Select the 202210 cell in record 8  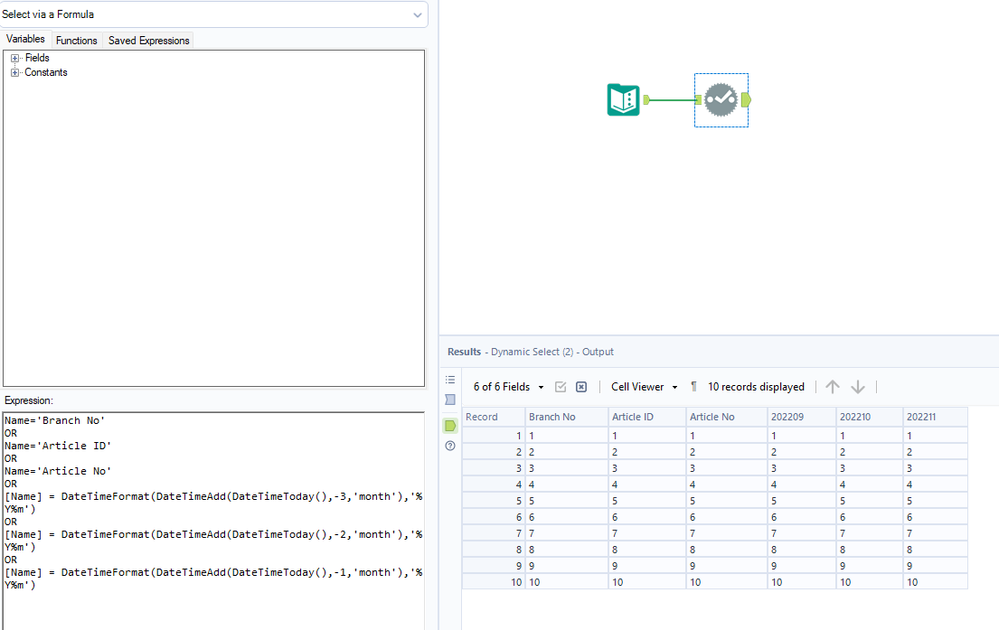(869, 550)
